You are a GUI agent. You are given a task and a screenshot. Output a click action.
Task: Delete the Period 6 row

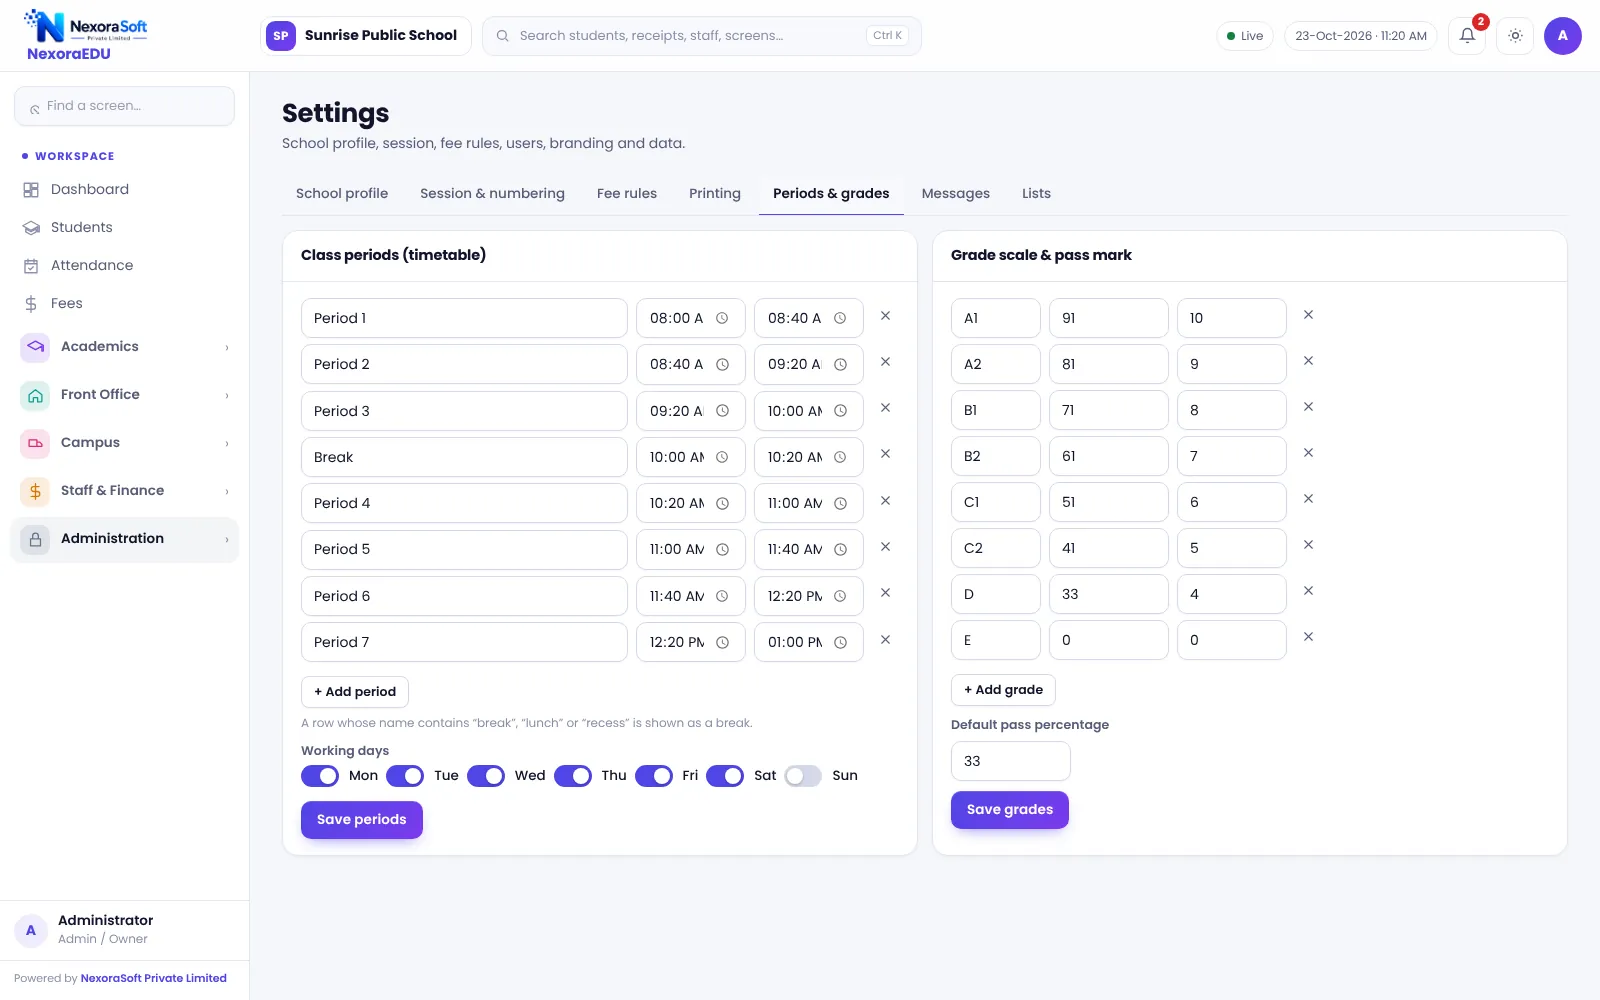[885, 593]
